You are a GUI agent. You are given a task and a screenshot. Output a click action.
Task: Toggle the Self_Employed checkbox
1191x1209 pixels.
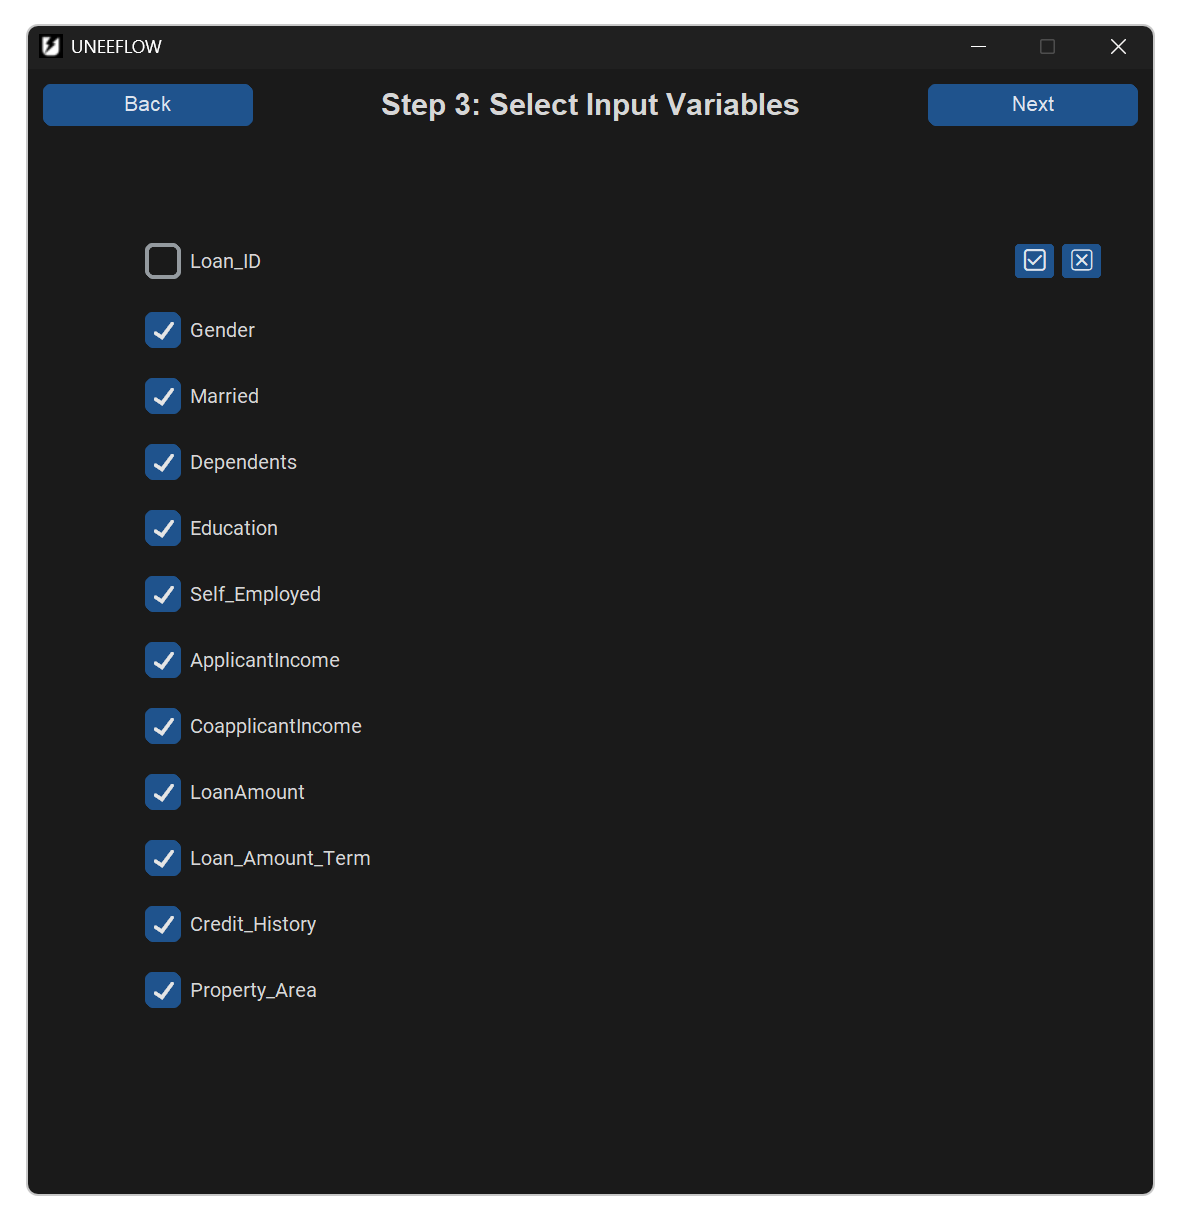pyautogui.click(x=163, y=594)
